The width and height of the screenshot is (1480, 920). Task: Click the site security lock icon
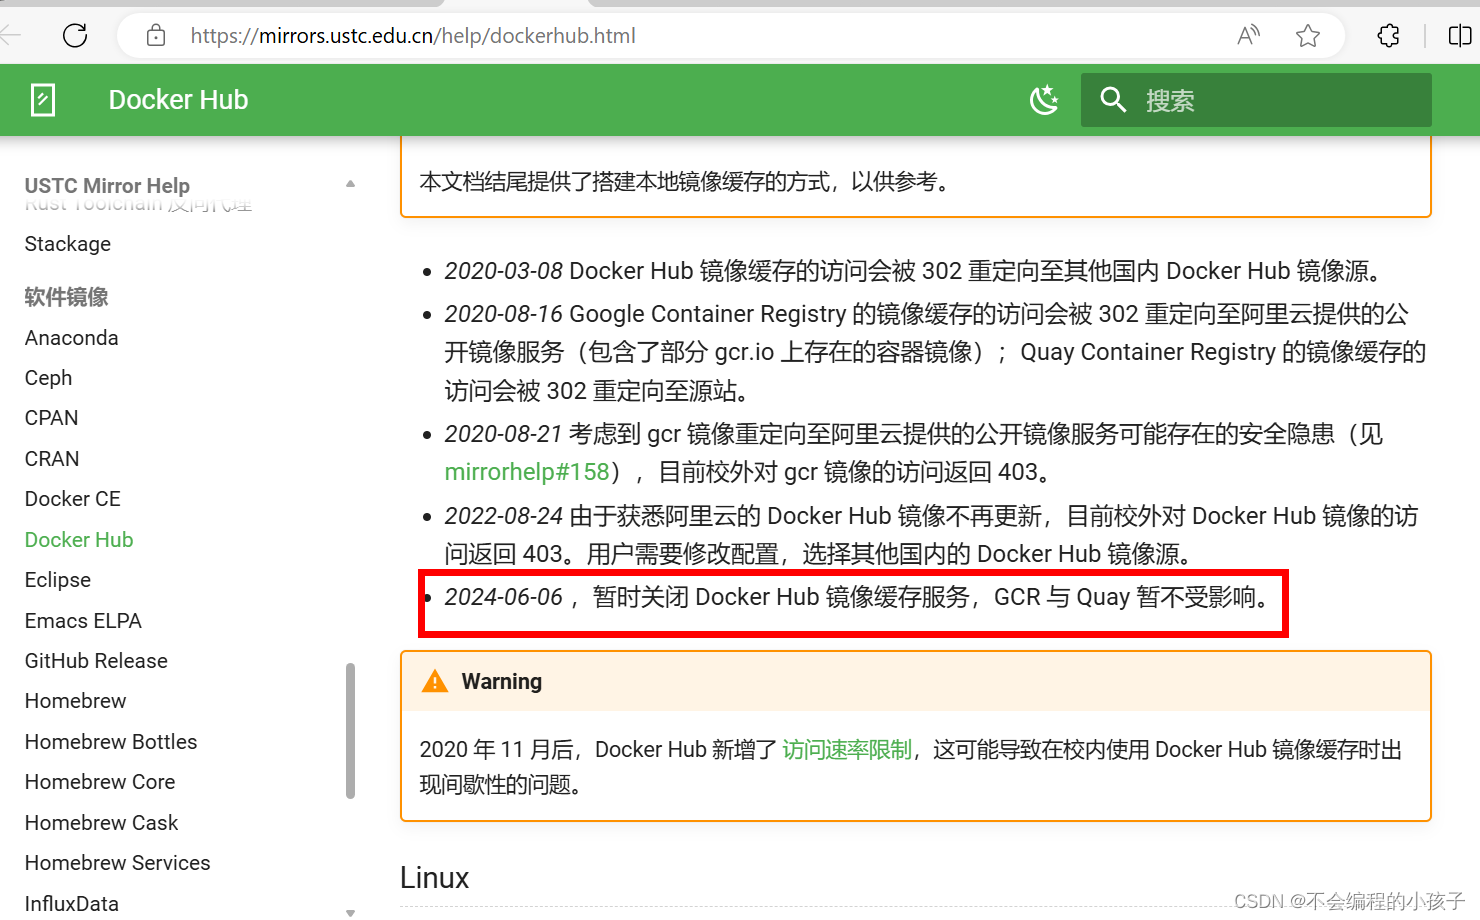pos(155,35)
